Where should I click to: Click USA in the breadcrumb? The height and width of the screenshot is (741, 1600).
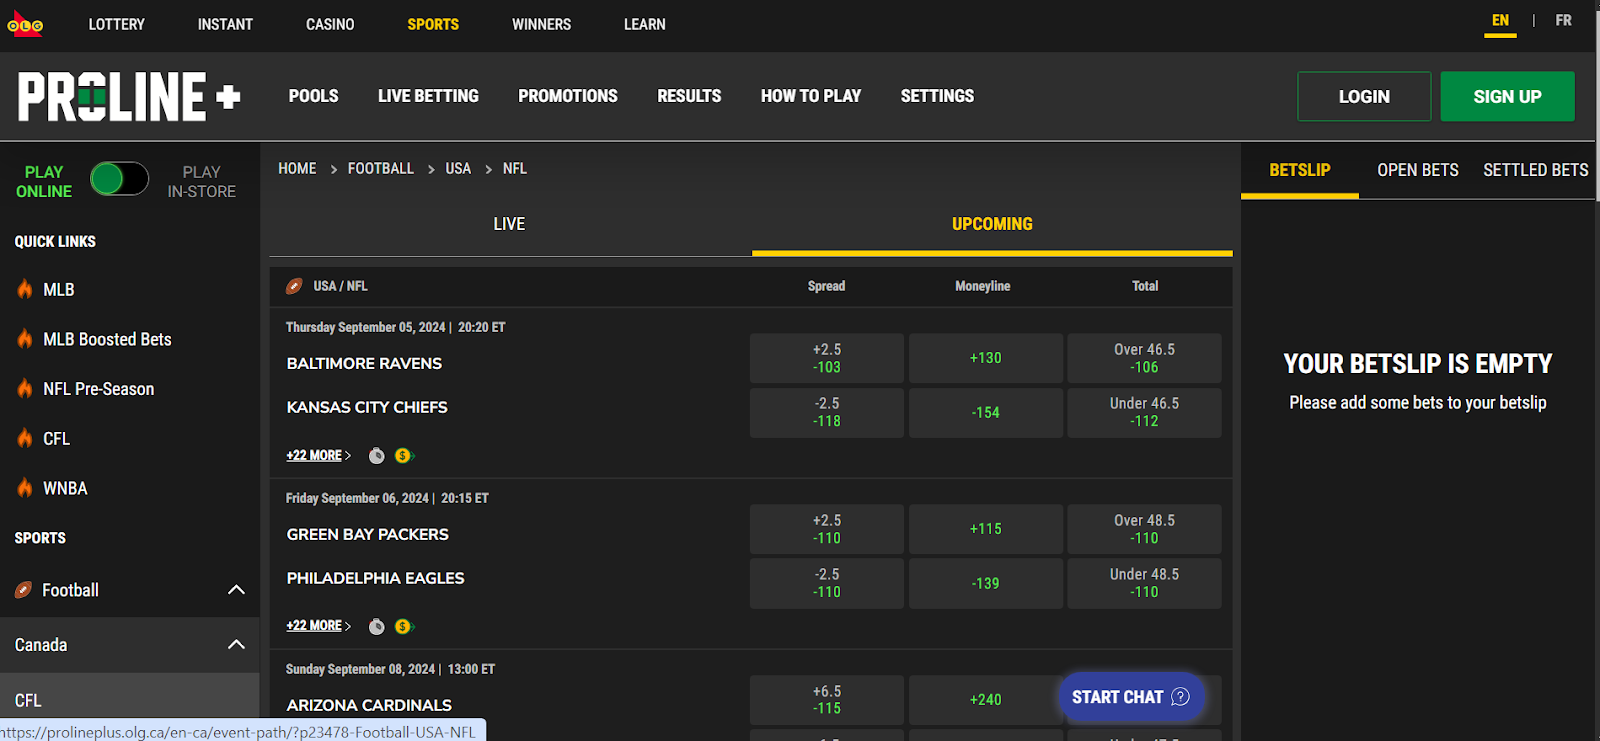pyautogui.click(x=458, y=168)
